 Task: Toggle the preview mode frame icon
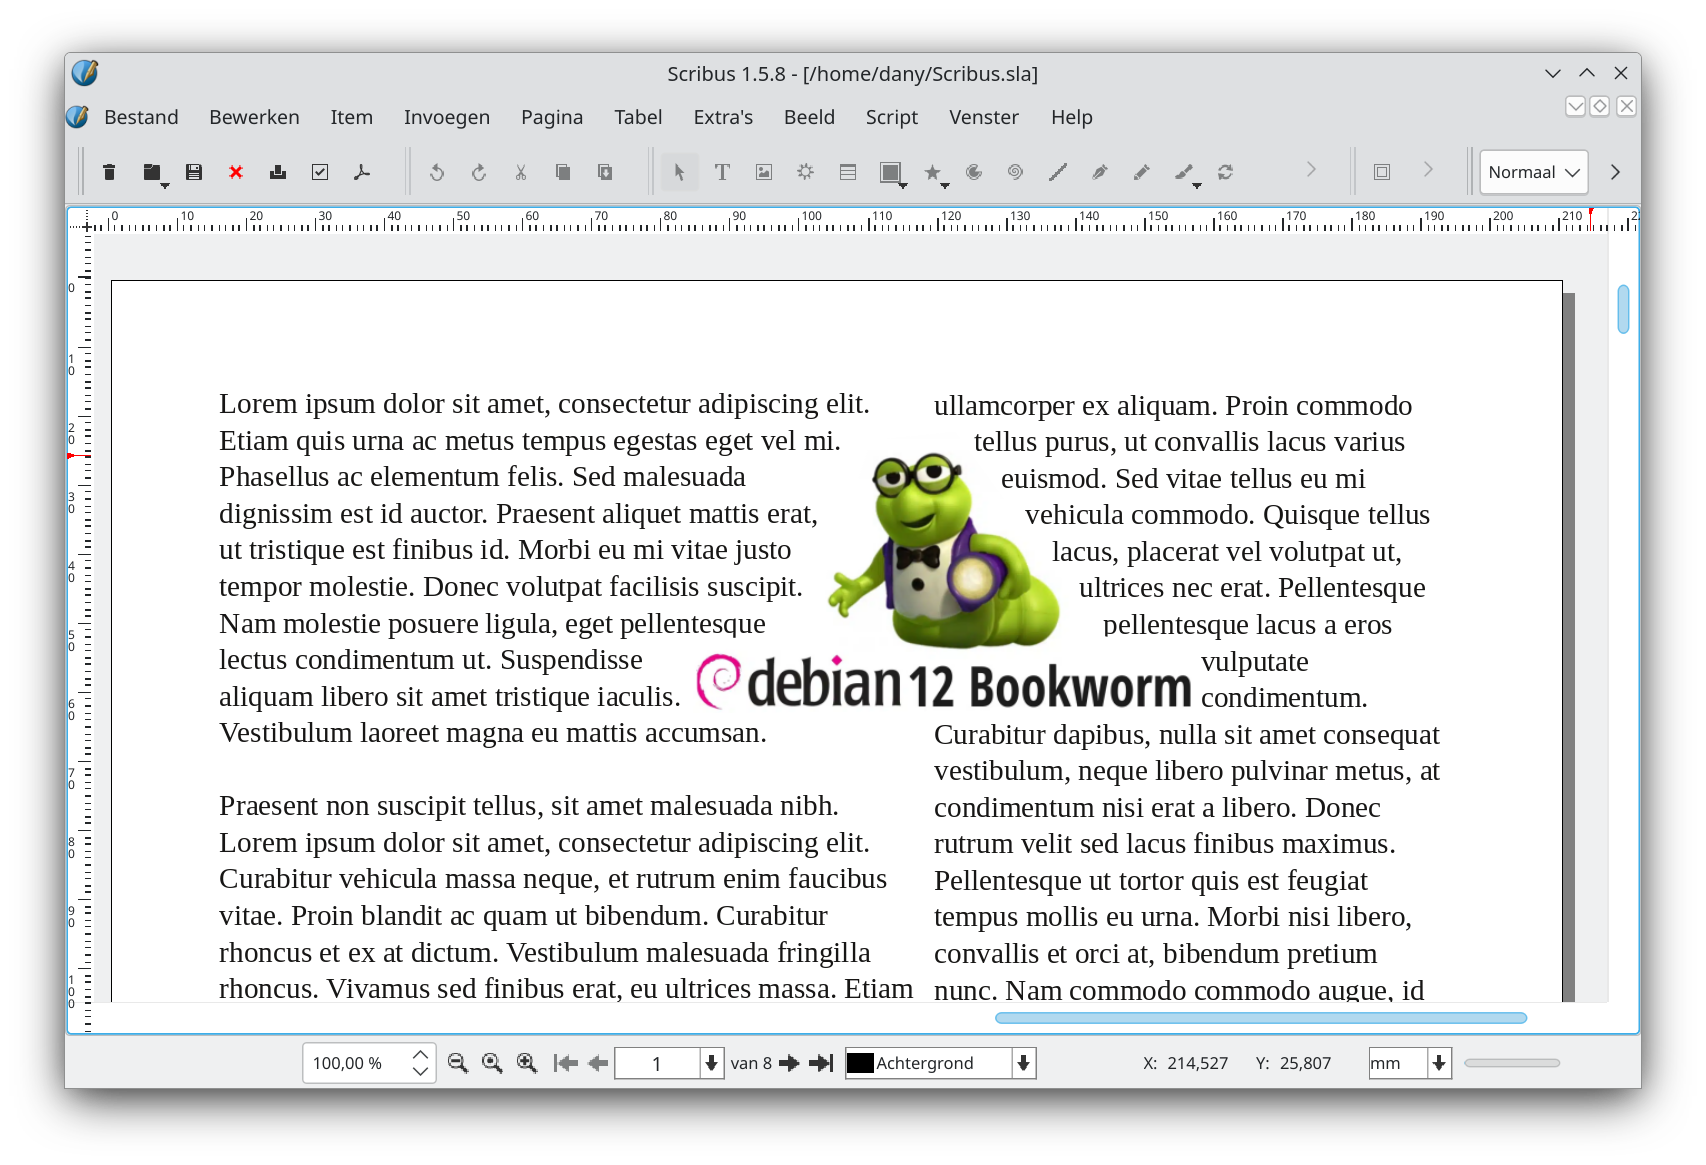tap(1382, 172)
